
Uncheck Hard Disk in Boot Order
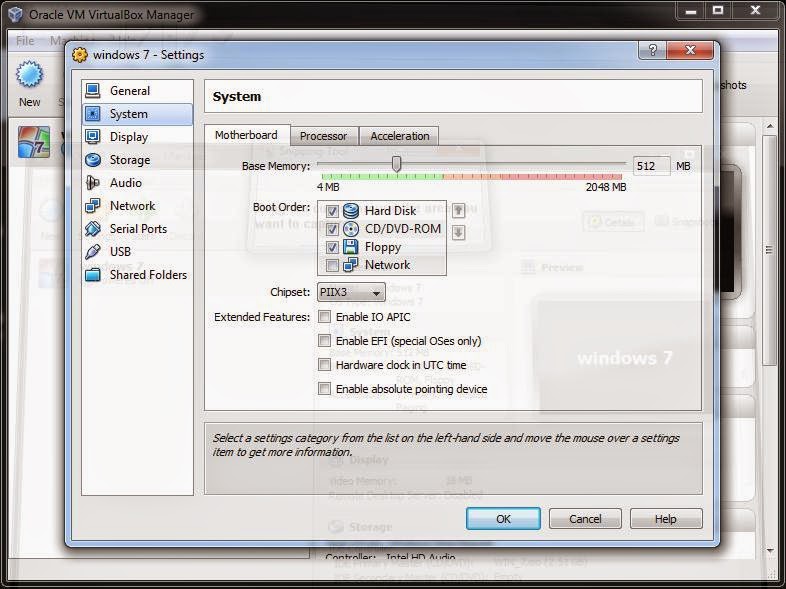332,211
